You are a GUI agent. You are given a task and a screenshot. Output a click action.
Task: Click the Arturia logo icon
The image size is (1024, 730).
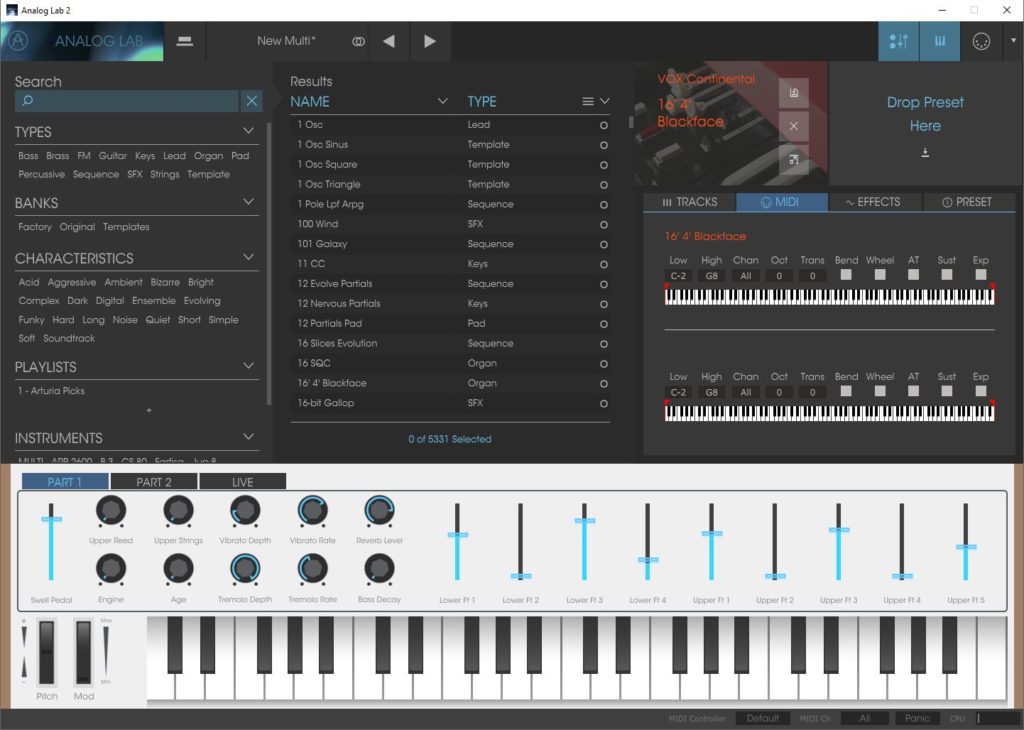(18, 40)
